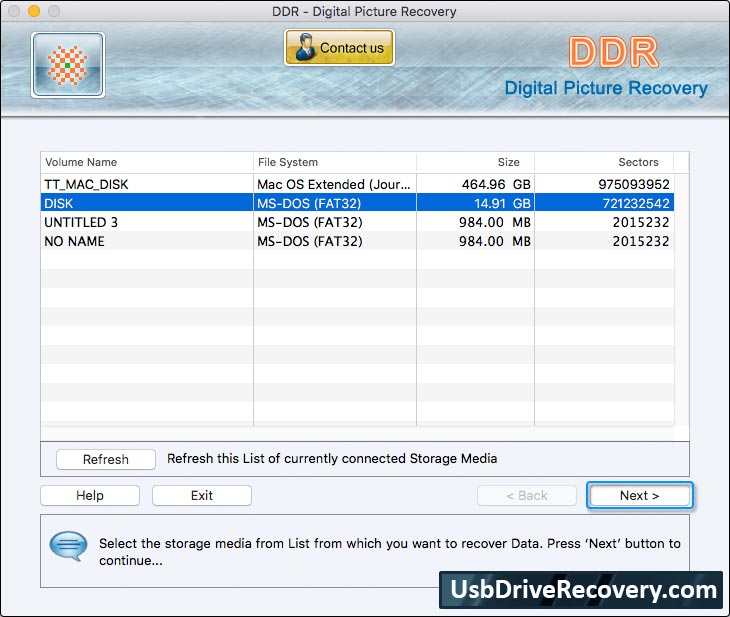Click 984.00 MB in UNTITLED 3 row
Viewport: 730px width, 617px height.
475,223
